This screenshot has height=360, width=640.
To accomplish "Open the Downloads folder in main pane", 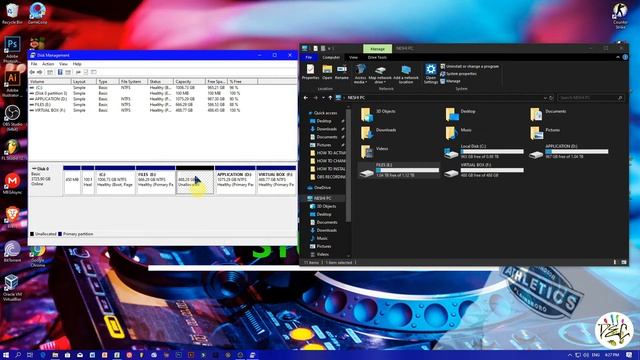I will coord(379,133).
